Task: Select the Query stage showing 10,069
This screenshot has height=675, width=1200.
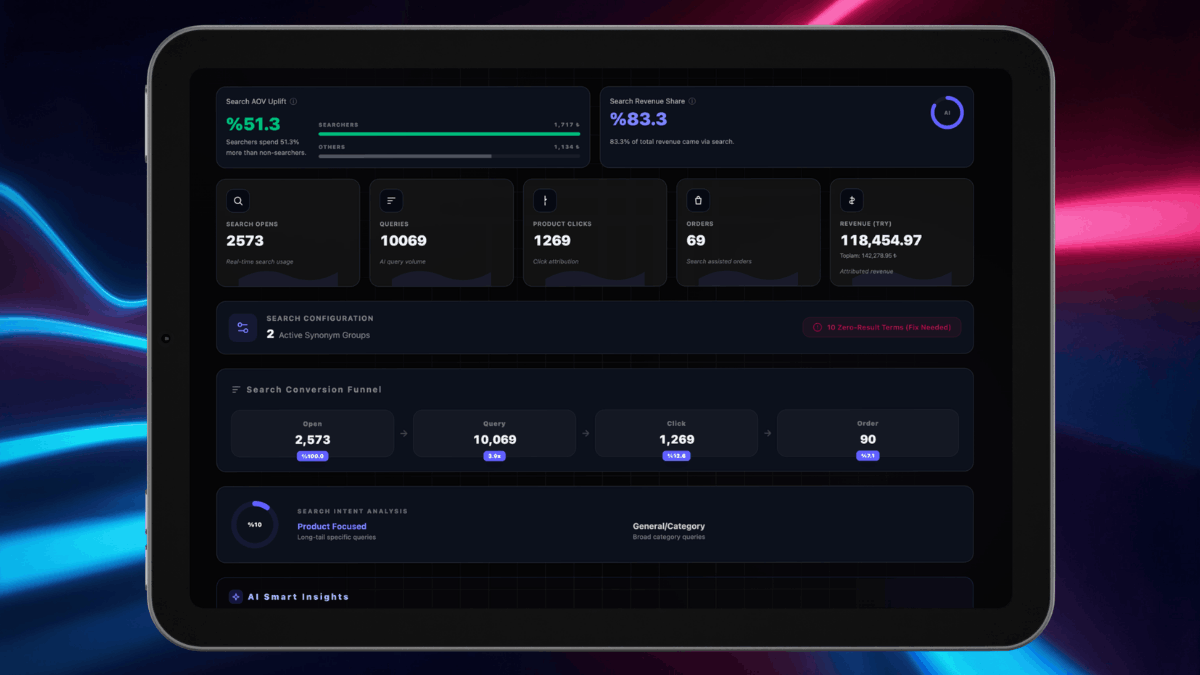Action: pos(493,432)
